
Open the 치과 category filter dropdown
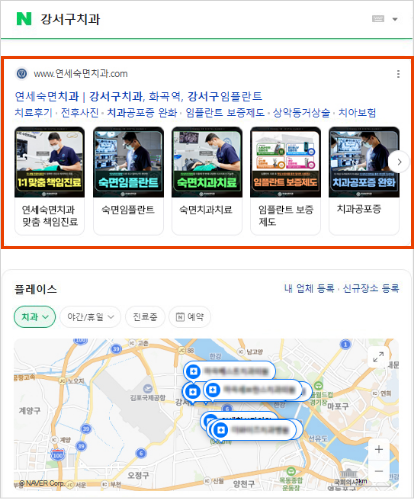(x=35, y=317)
